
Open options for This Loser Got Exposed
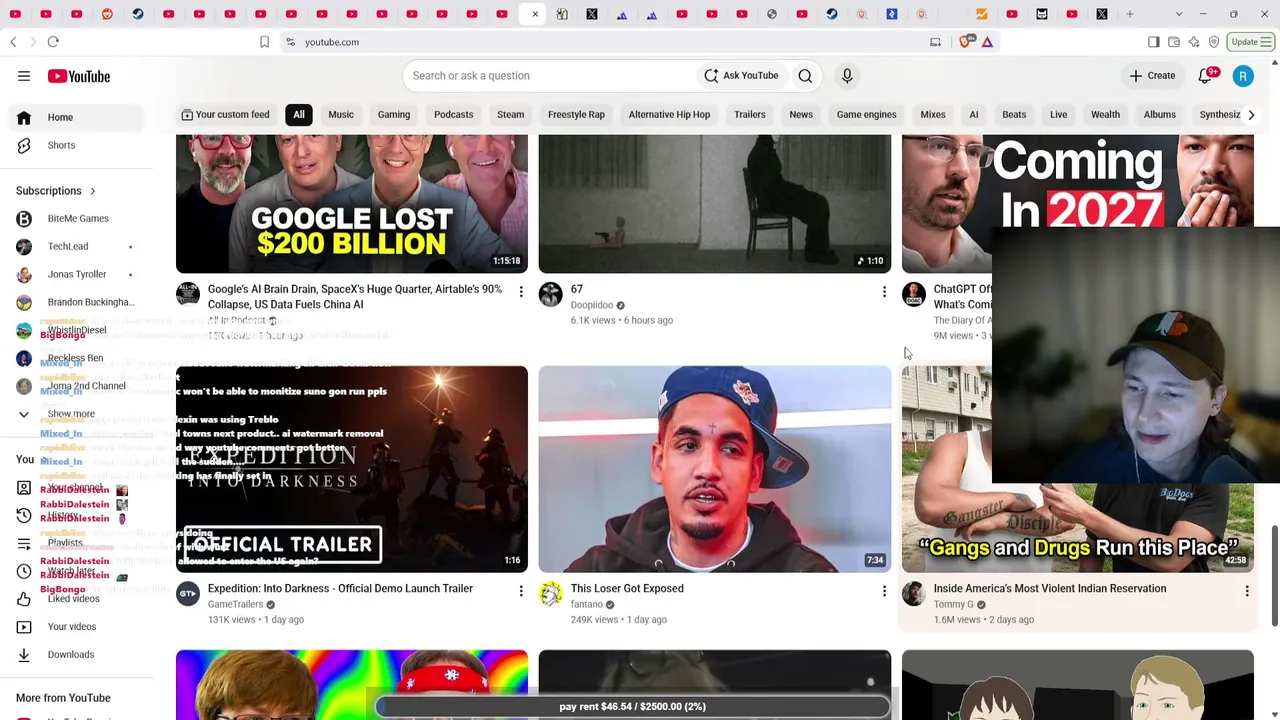click(884, 591)
